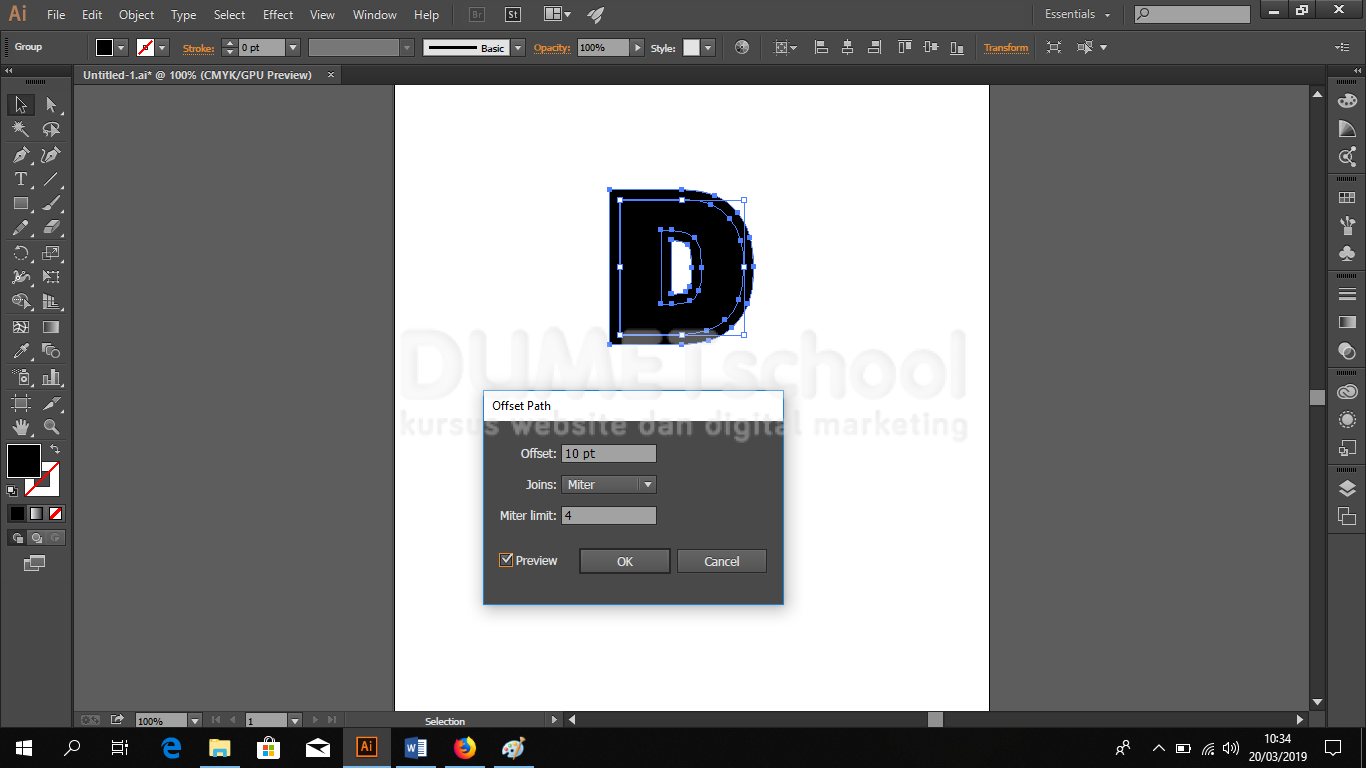Set paint mode to Color
The image size is (1366, 768).
17,513
